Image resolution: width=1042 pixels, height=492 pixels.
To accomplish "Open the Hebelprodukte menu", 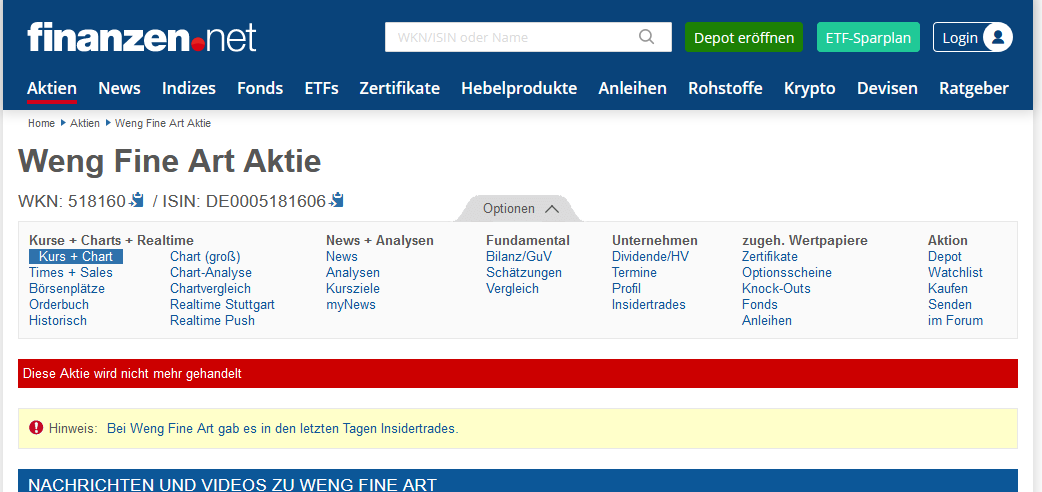I will [519, 88].
